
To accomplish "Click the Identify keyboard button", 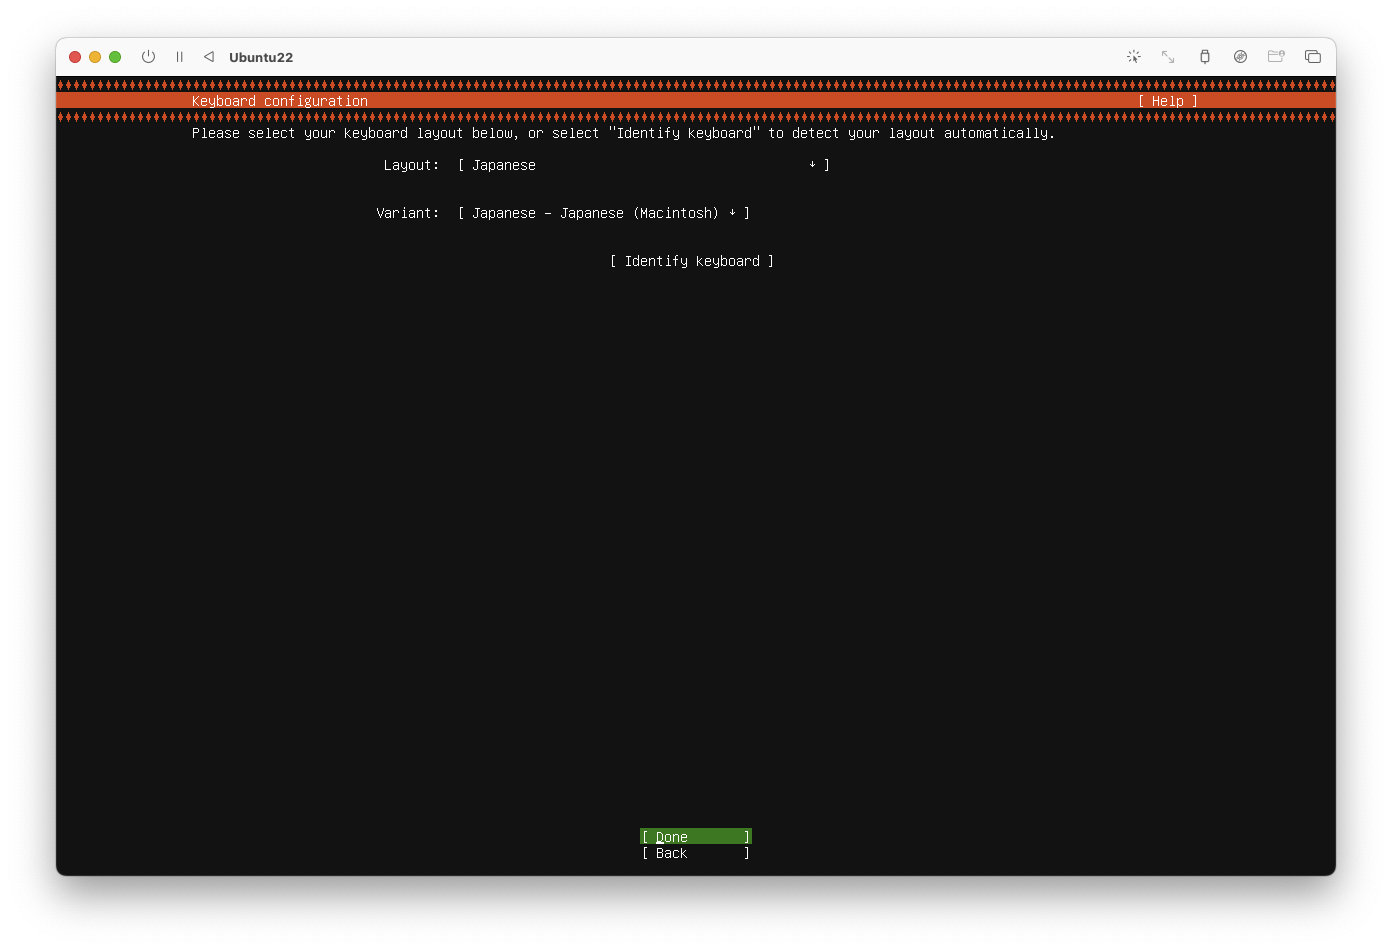I will tap(692, 261).
